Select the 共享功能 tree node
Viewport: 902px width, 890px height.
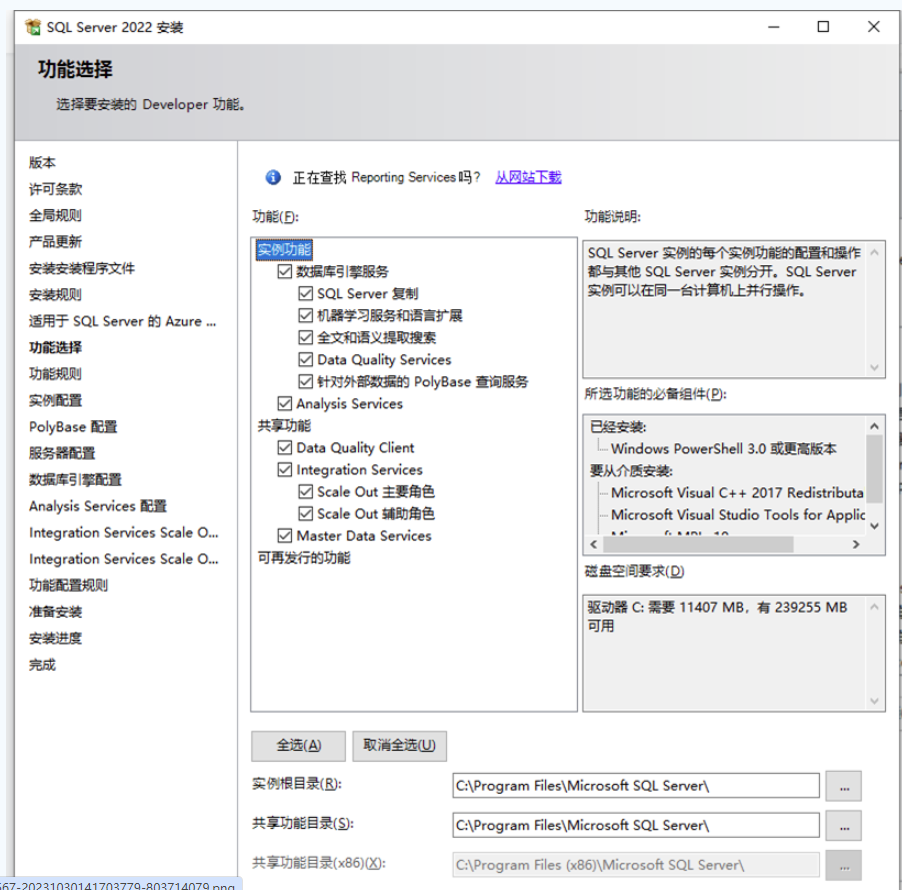pos(284,426)
